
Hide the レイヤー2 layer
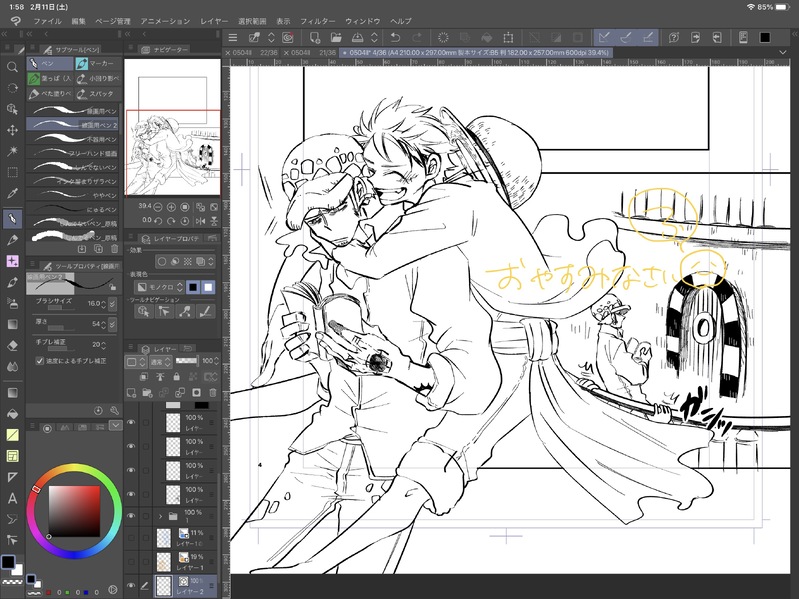[x=131, y=586]
